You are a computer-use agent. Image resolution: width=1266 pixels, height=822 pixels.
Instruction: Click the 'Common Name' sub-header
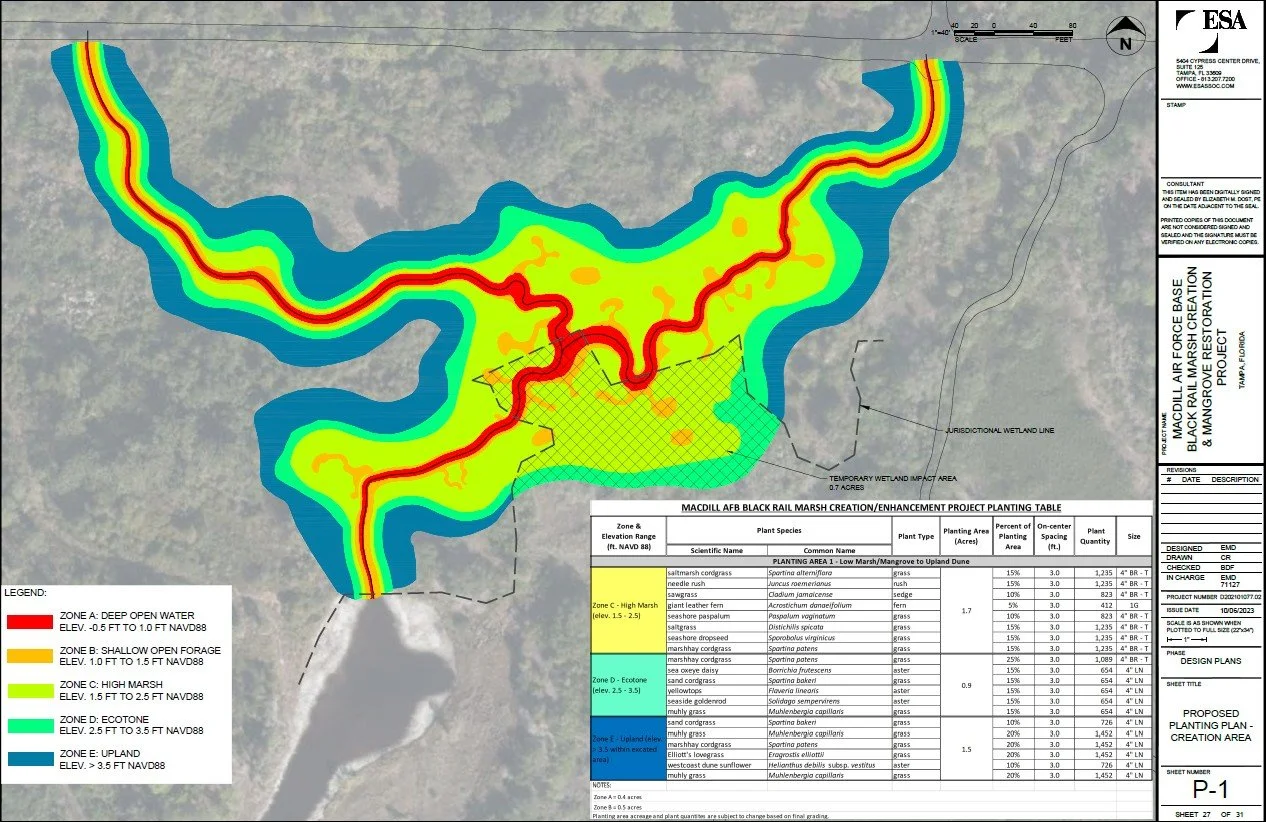[x=831, y=550]
